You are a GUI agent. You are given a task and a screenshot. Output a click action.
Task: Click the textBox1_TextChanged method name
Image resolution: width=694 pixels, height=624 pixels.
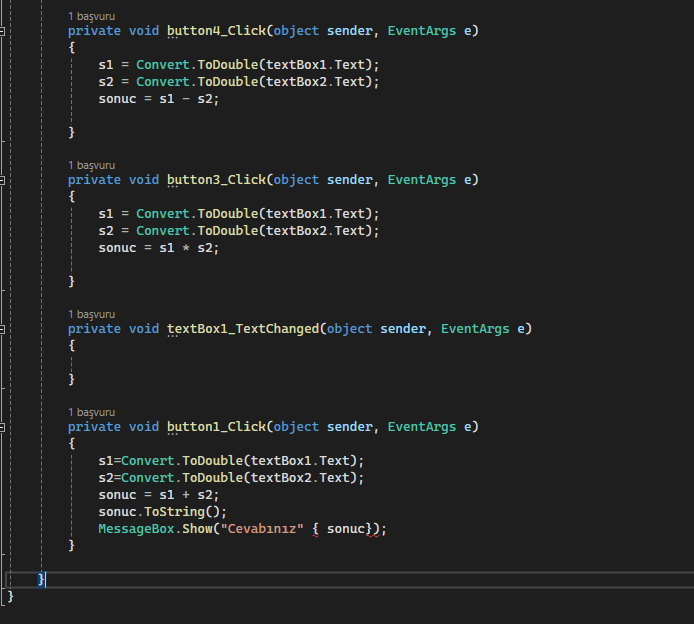point(243,329)
